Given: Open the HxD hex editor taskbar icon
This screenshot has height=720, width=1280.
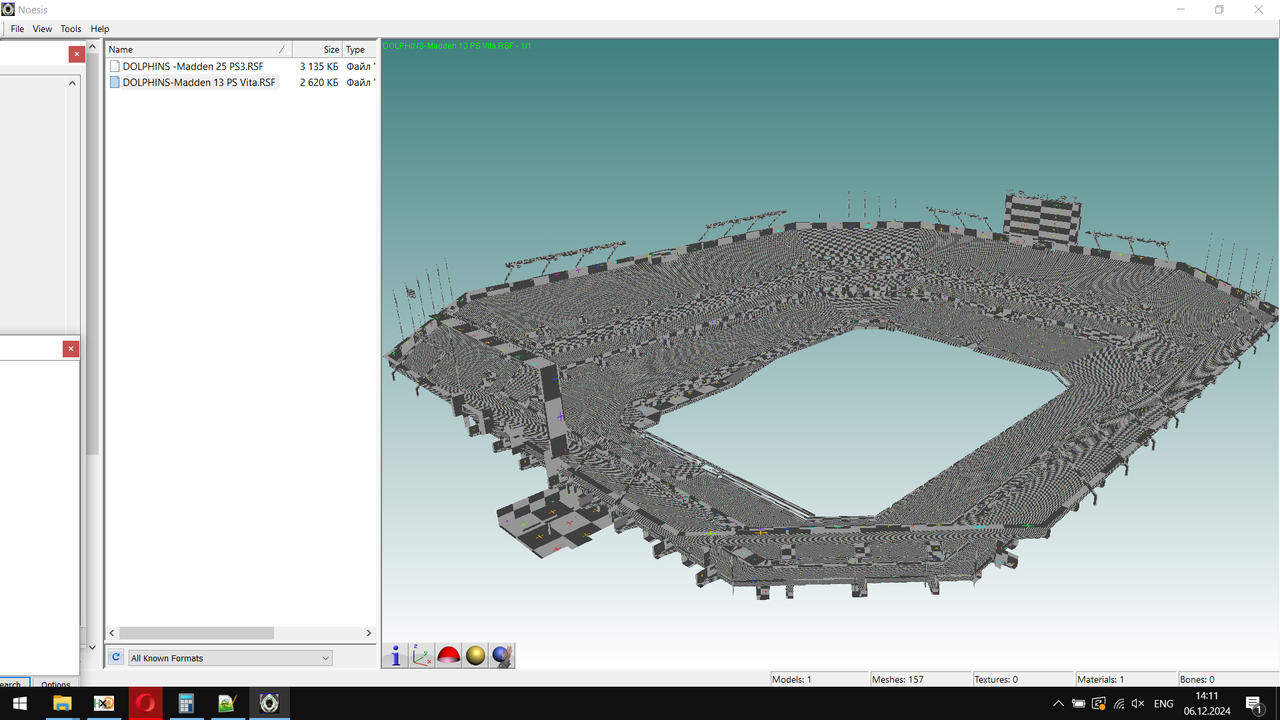Looking at the screenshot, I should (x=103, y=704).
